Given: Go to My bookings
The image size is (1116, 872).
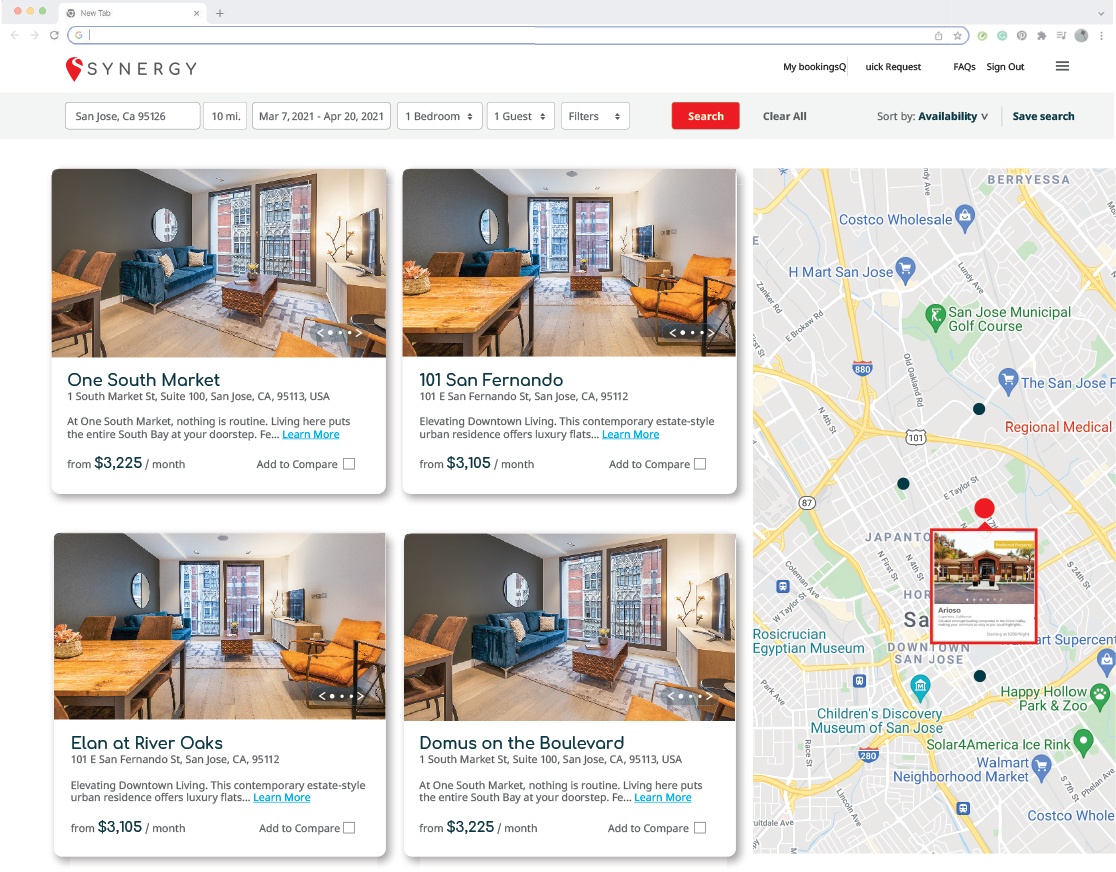Looking at the screenshot, I should (x=811, y=66).
